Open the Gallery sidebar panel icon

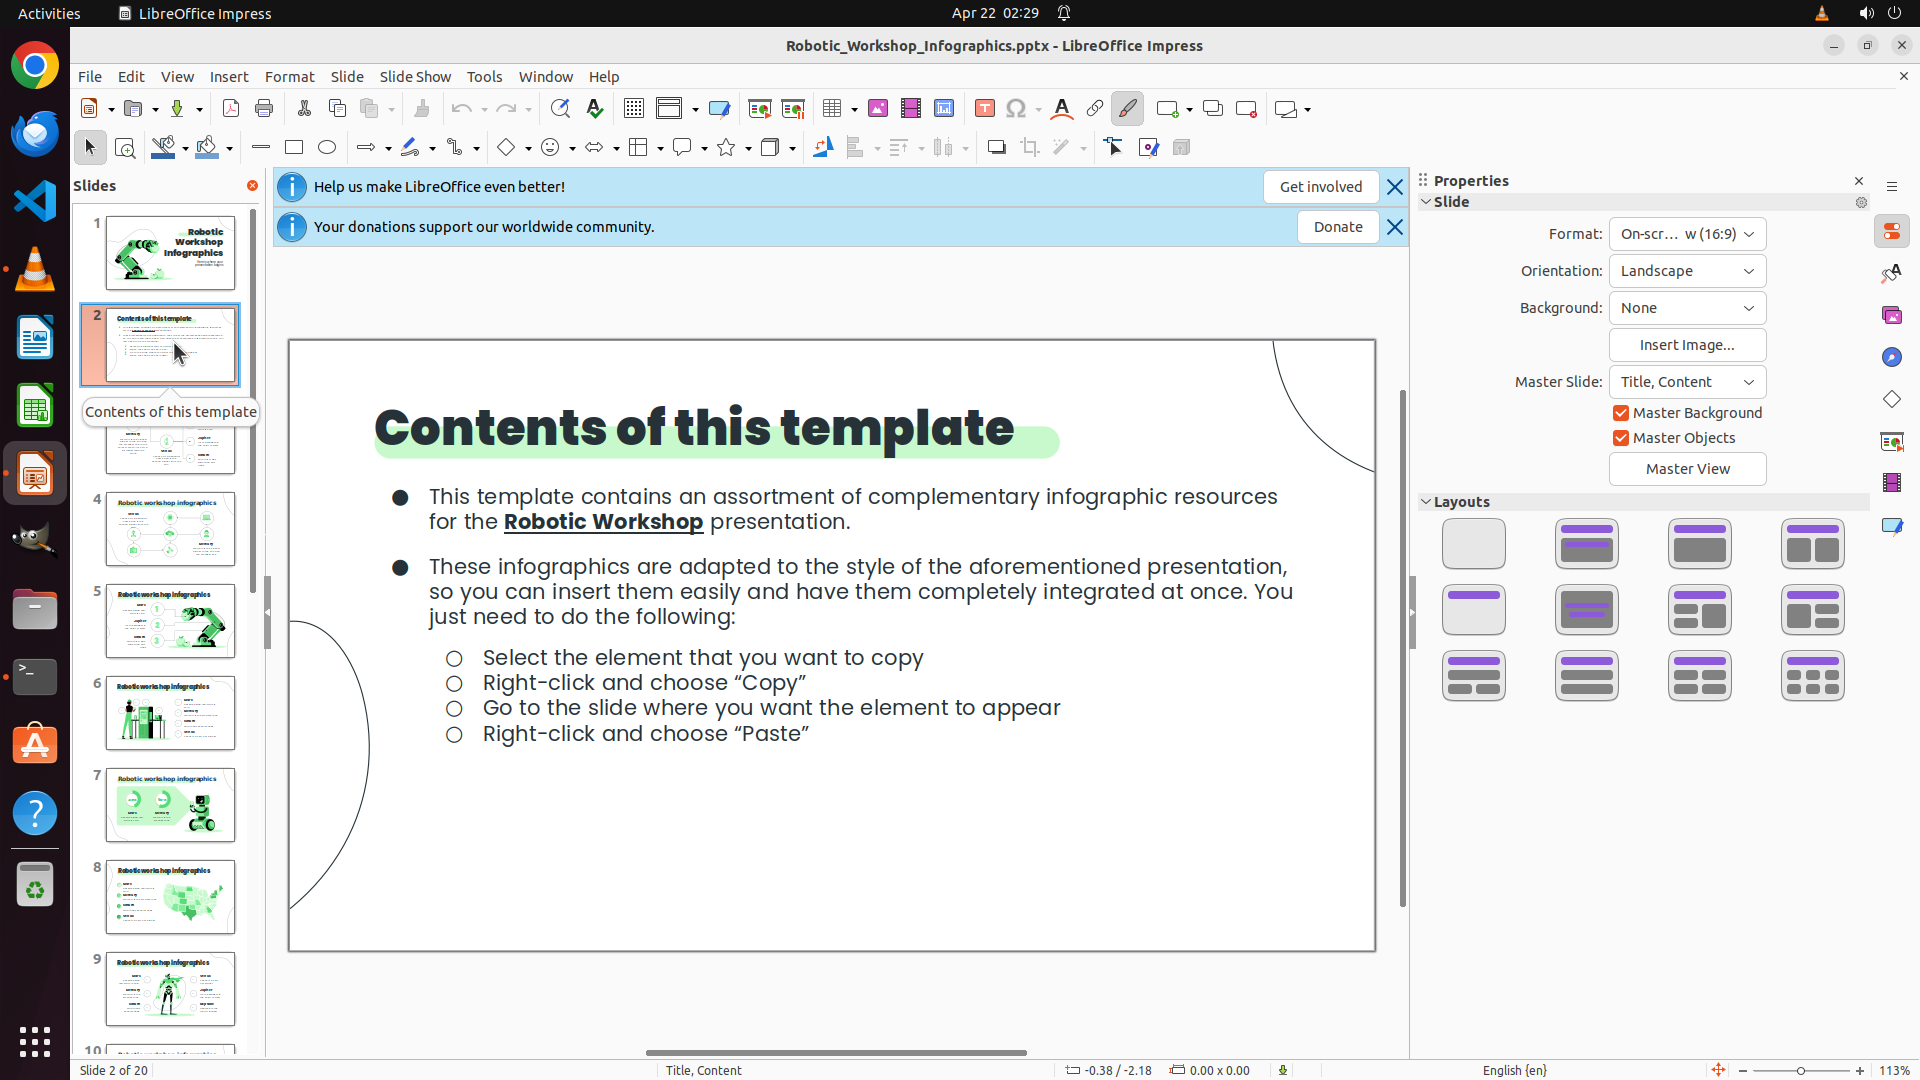(x=1891, y=316)
